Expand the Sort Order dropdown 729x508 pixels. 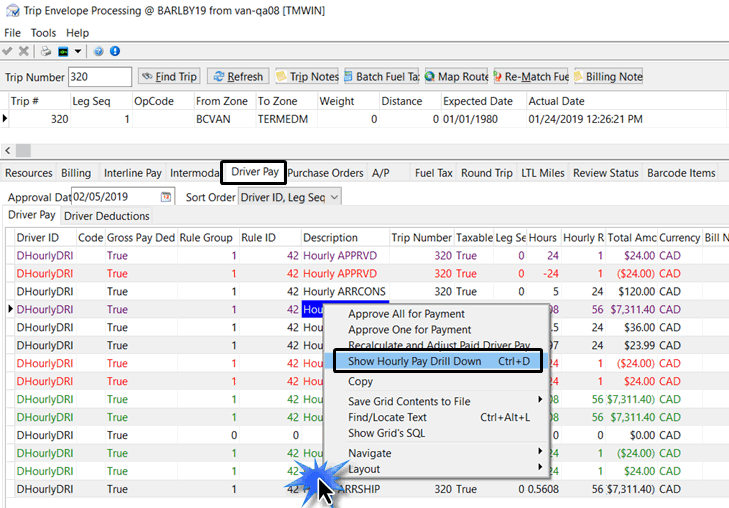pyautogui.click(x=334, y=197)
